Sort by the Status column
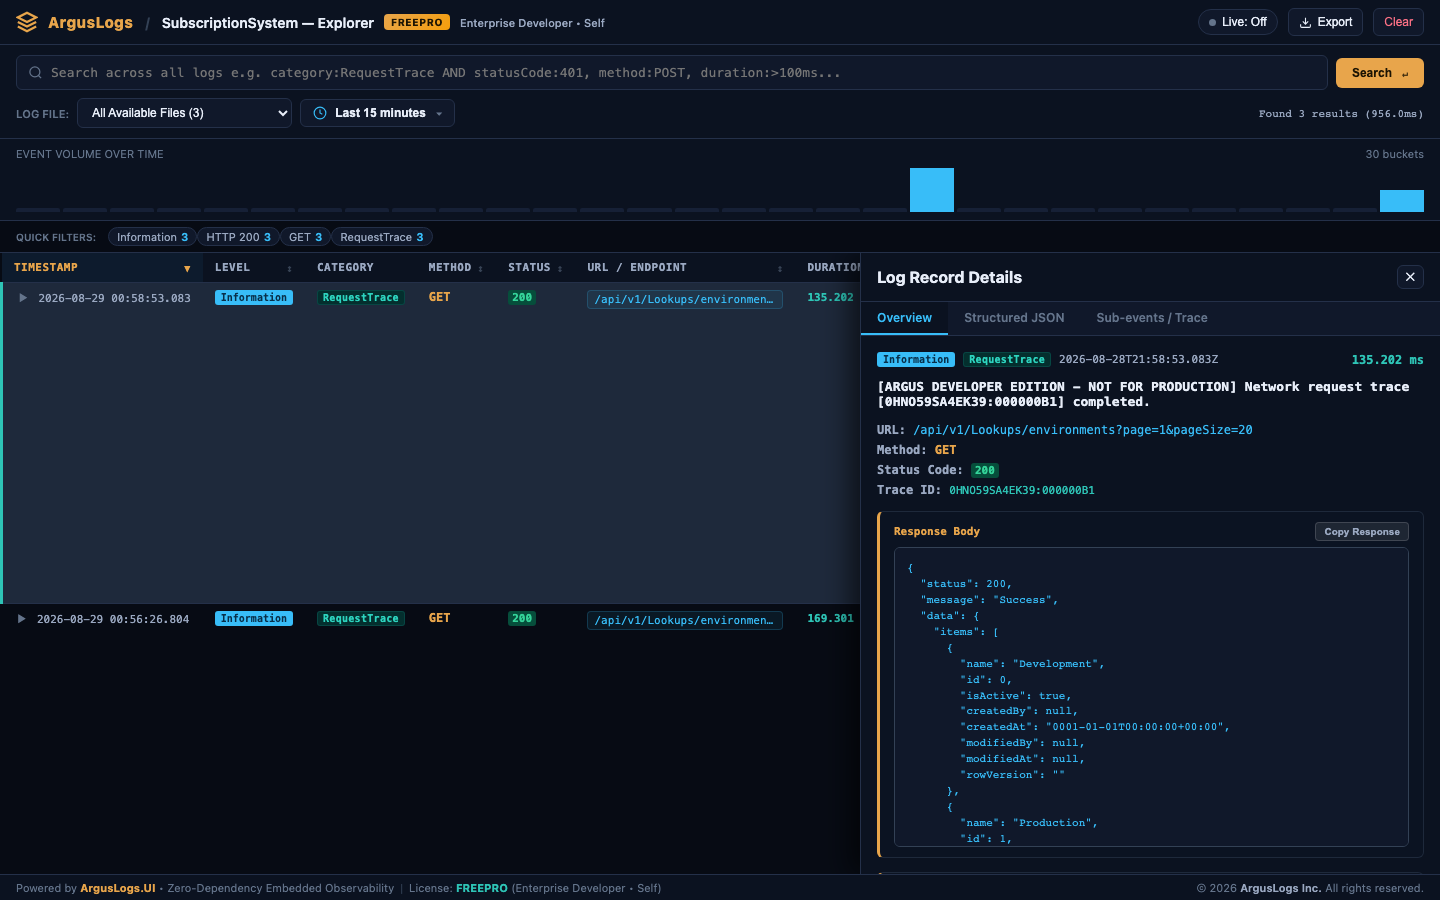This screenshot has width=1440, height=900. click(535, 267)
